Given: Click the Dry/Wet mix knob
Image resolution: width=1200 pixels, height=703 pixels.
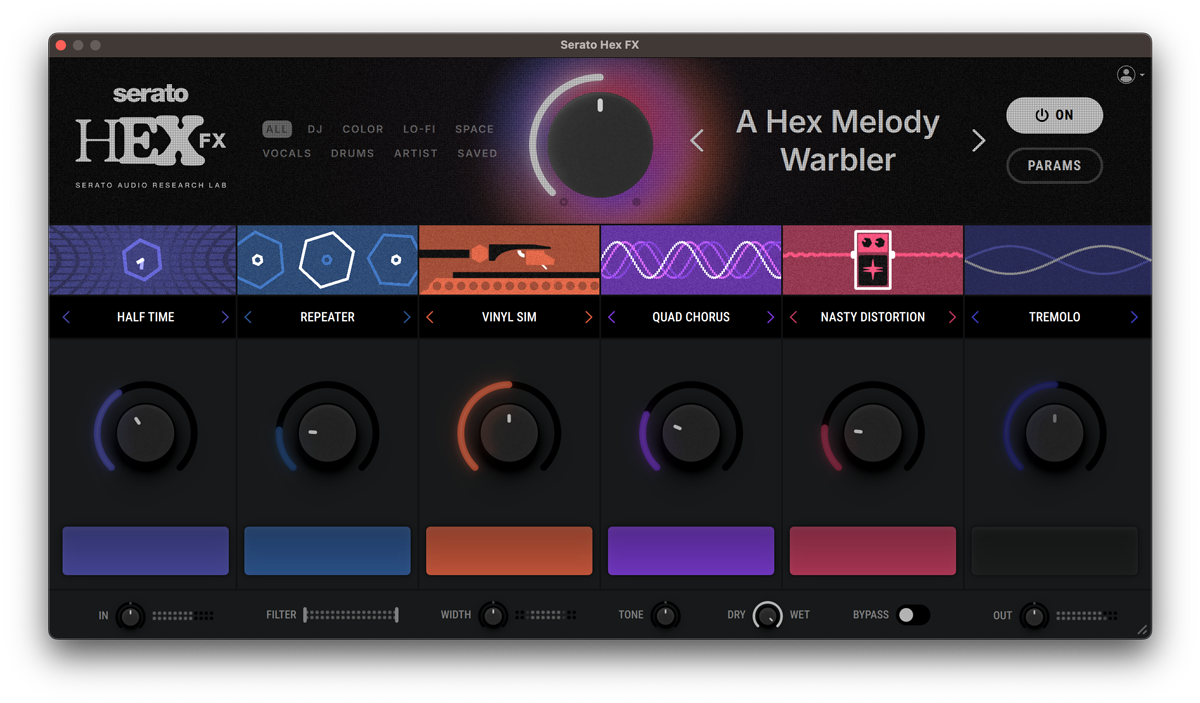Looking at the screenshot, I should 768,615.
